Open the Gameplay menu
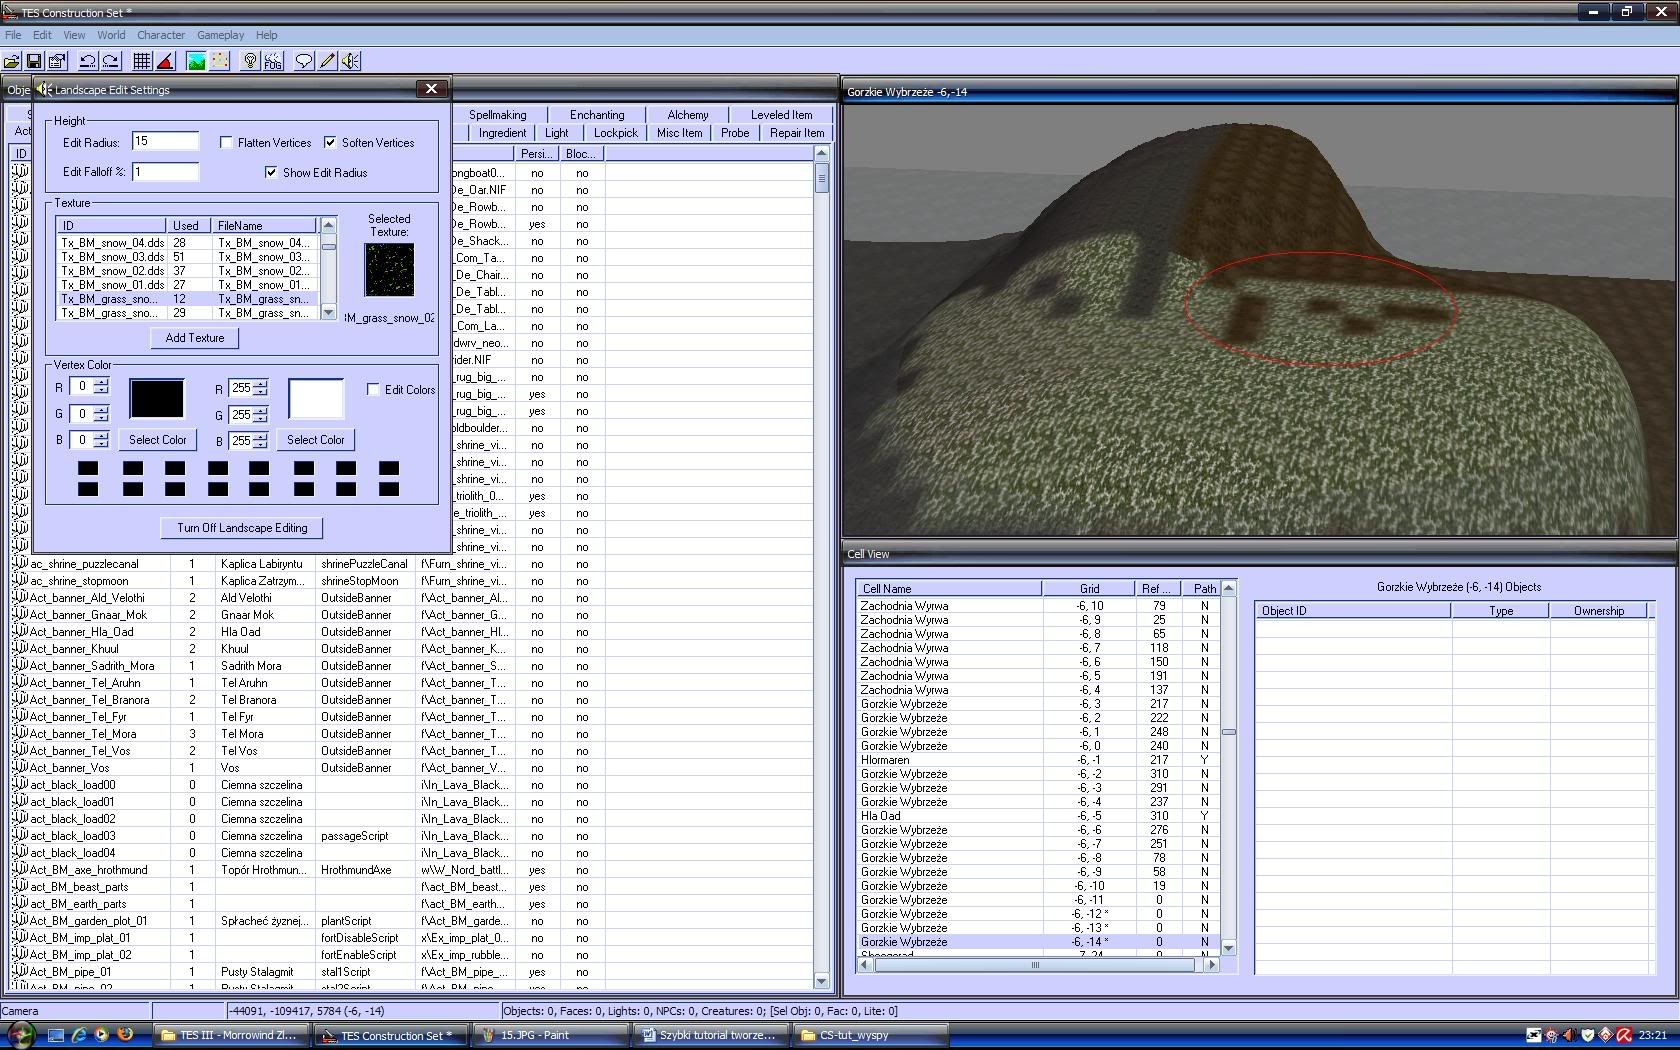1680x1050 pixels. pos(220,35)
